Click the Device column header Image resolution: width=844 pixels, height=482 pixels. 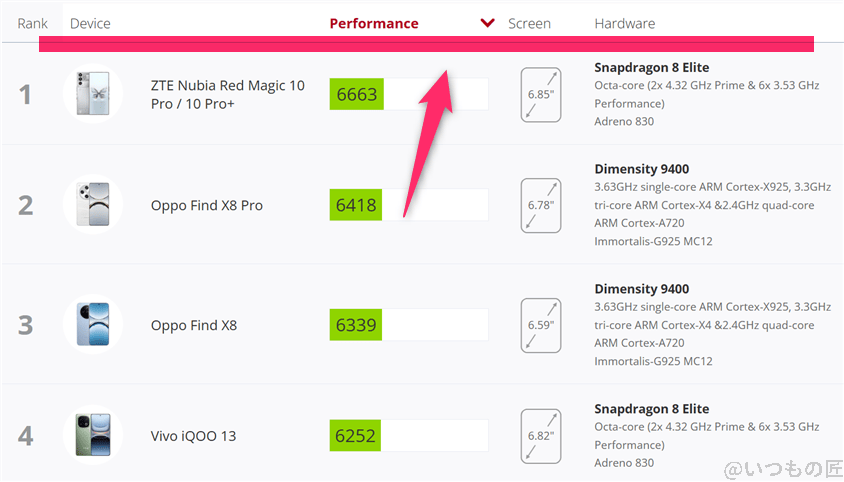(x=91, y=23)
